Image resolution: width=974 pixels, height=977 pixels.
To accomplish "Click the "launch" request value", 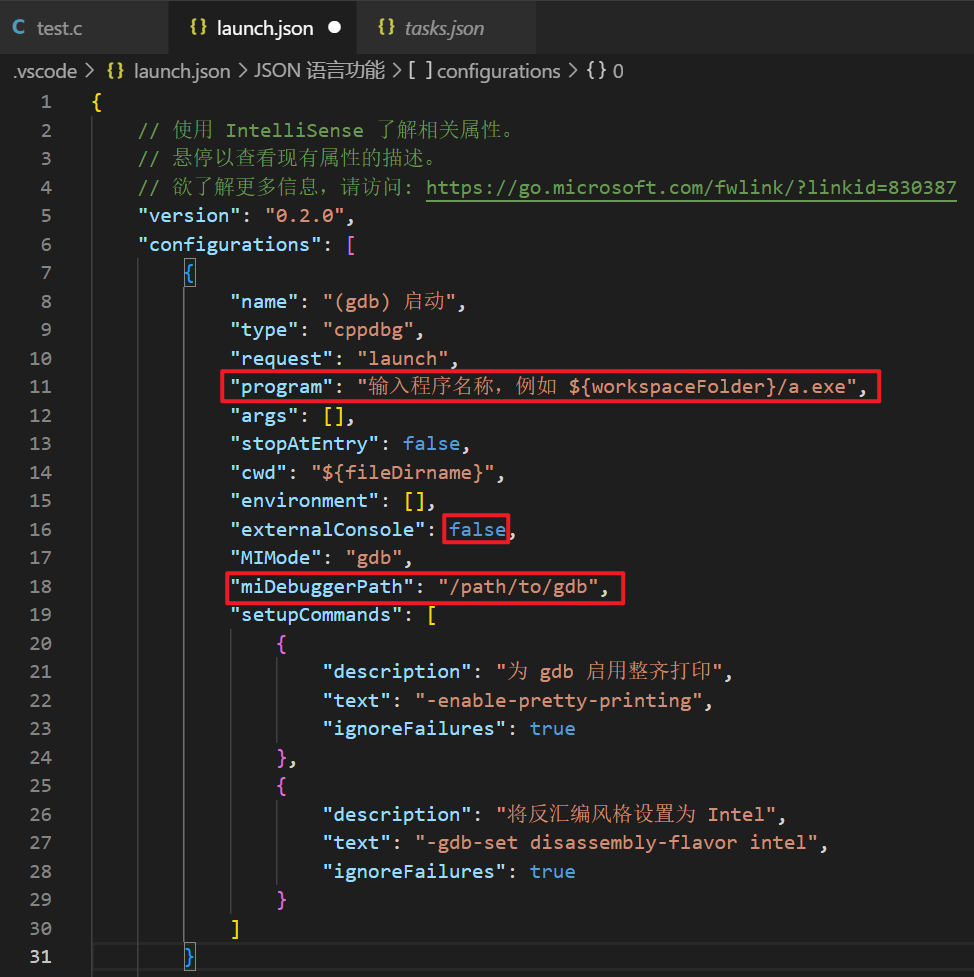I will coord(403,359).
